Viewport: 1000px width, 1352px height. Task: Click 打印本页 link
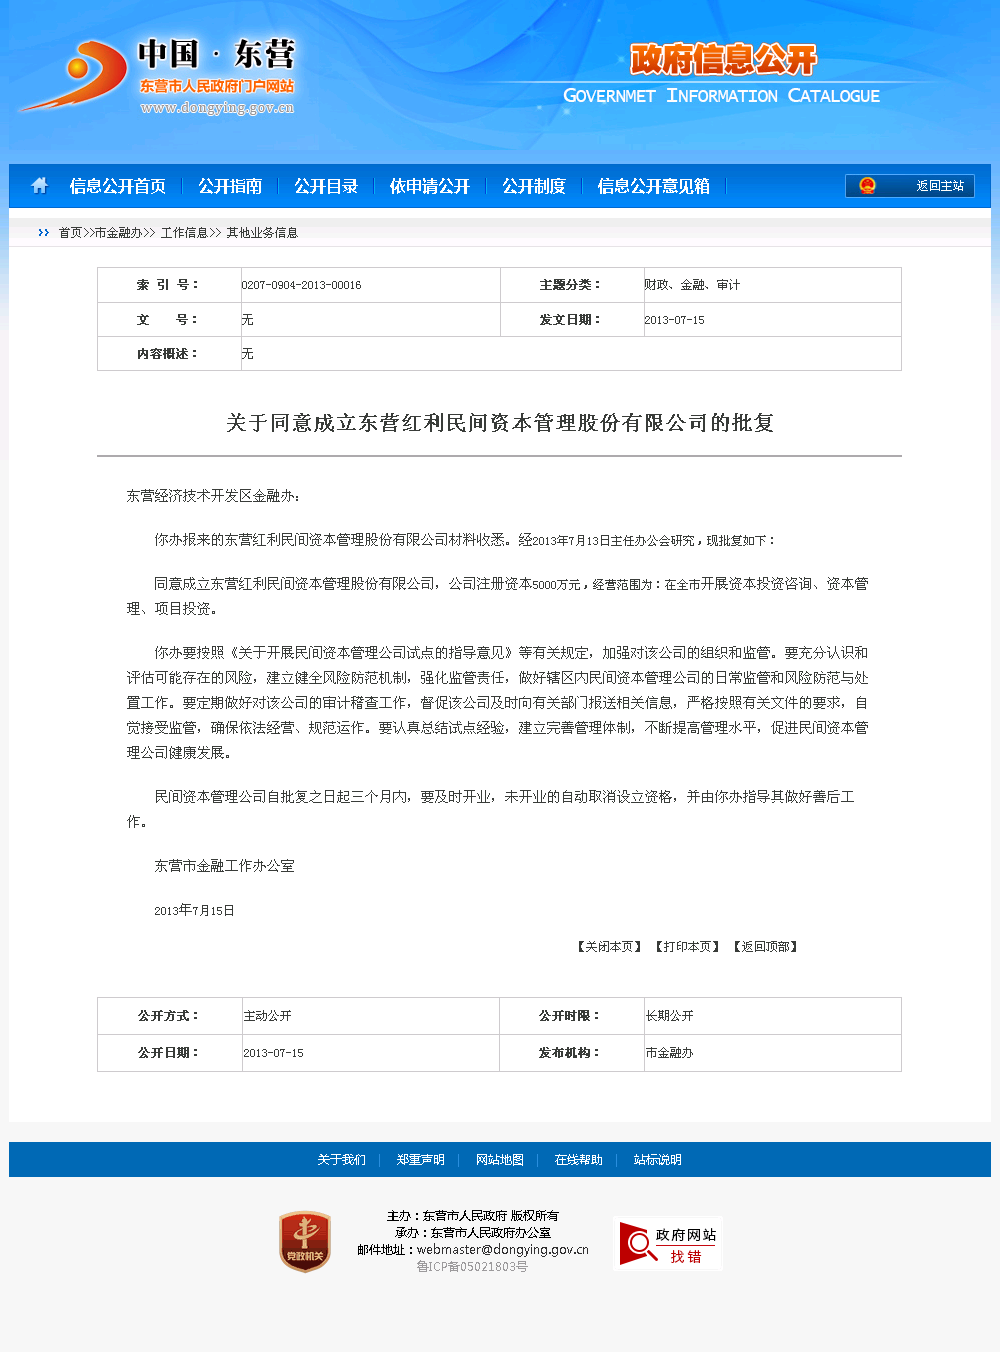(x=687, y=947)
